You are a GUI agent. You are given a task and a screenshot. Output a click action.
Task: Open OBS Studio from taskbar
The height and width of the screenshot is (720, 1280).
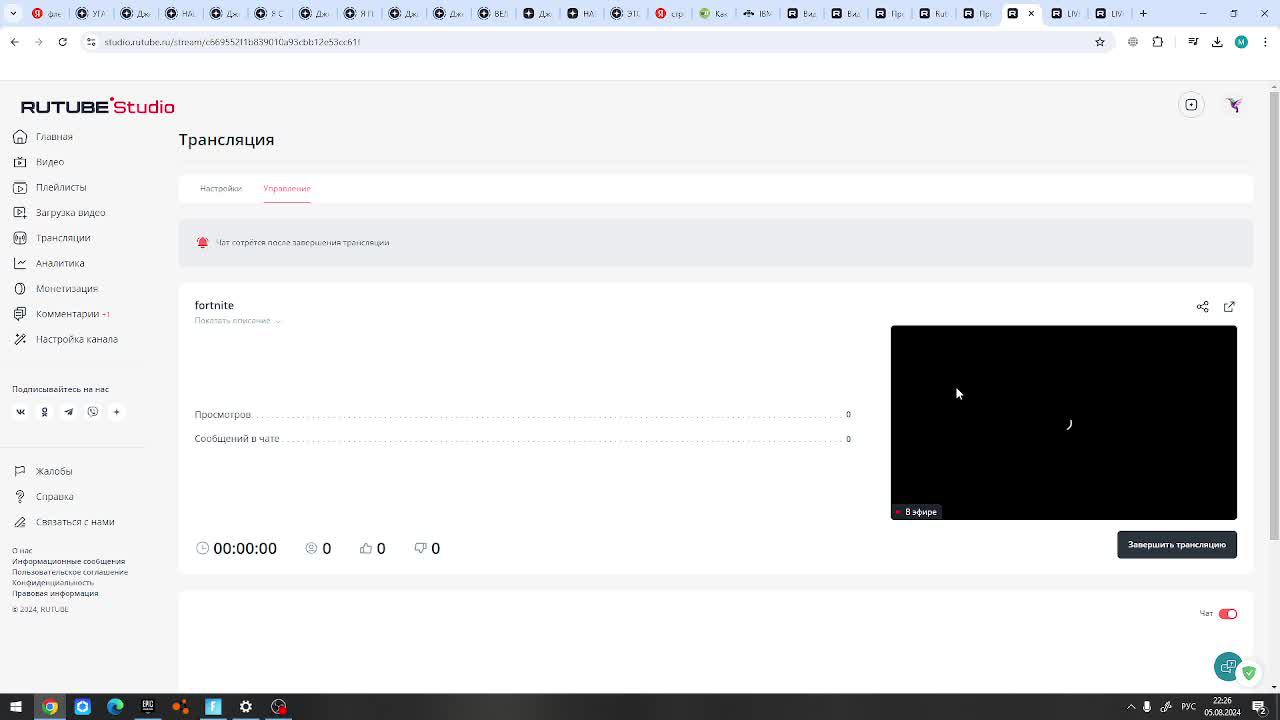[x=279, y=707]
